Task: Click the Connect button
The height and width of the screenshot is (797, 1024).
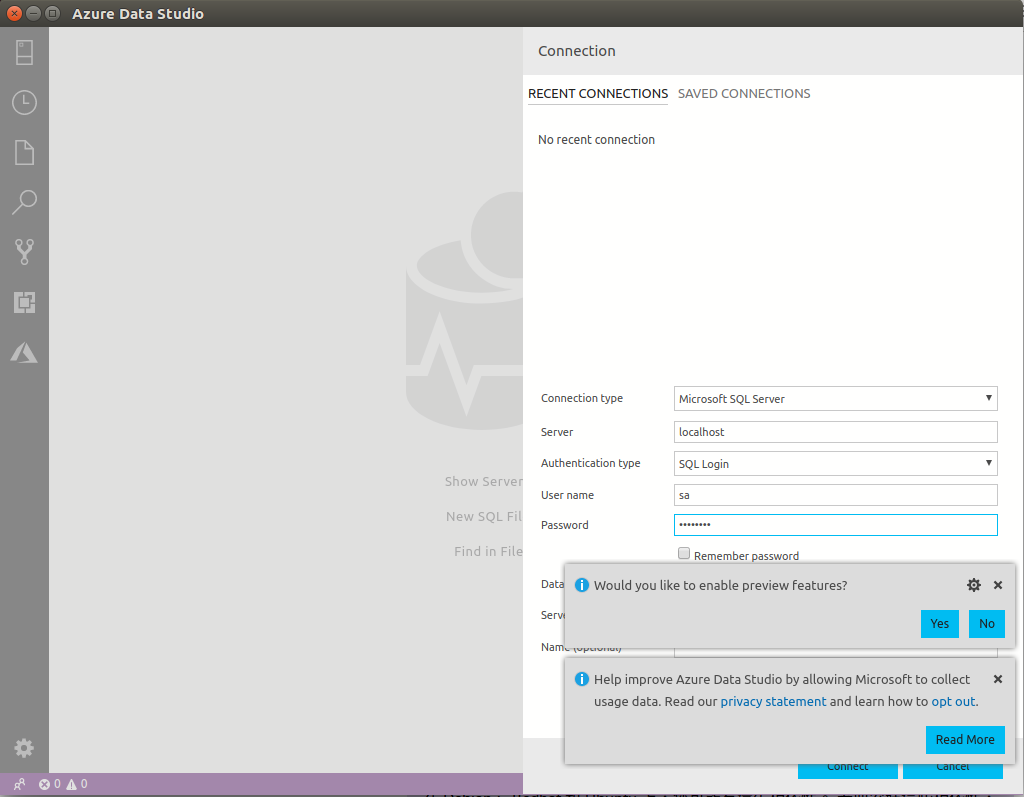Action: [x=848, y=770]
